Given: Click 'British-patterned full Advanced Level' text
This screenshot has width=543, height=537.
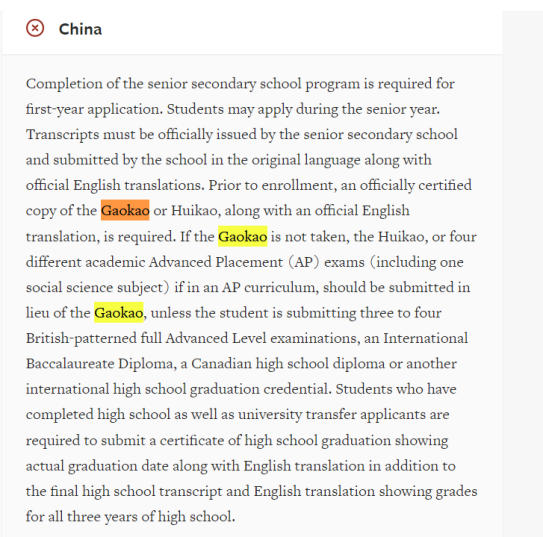Looking at the screenshot, I should tap(144, 338).
